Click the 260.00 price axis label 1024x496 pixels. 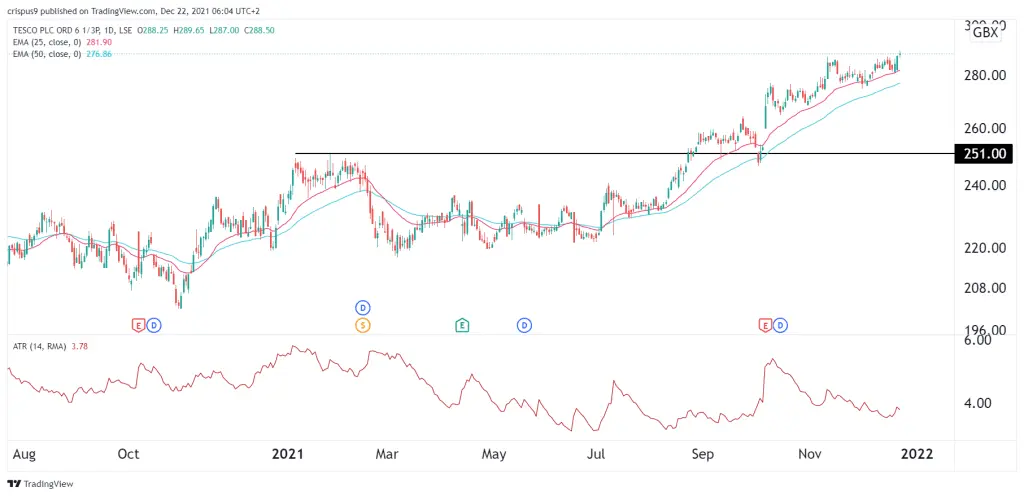[x=986, y=128]
